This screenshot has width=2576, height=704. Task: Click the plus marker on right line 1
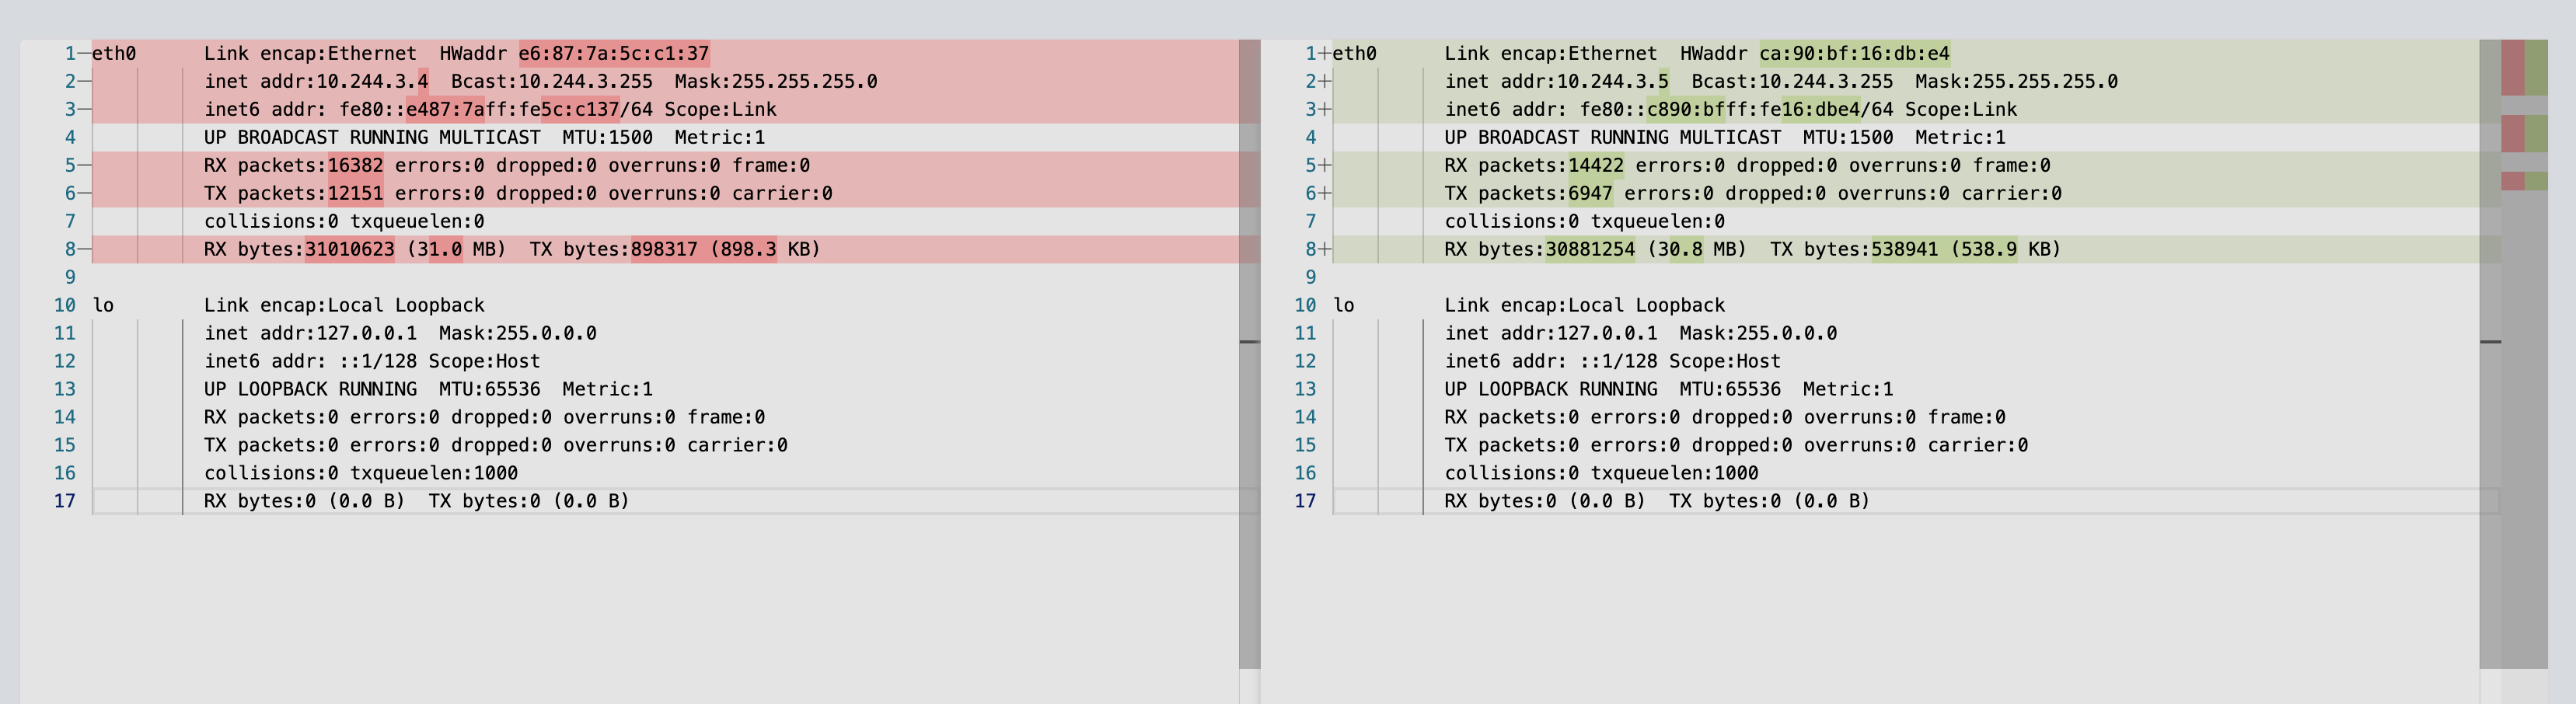1324,54
